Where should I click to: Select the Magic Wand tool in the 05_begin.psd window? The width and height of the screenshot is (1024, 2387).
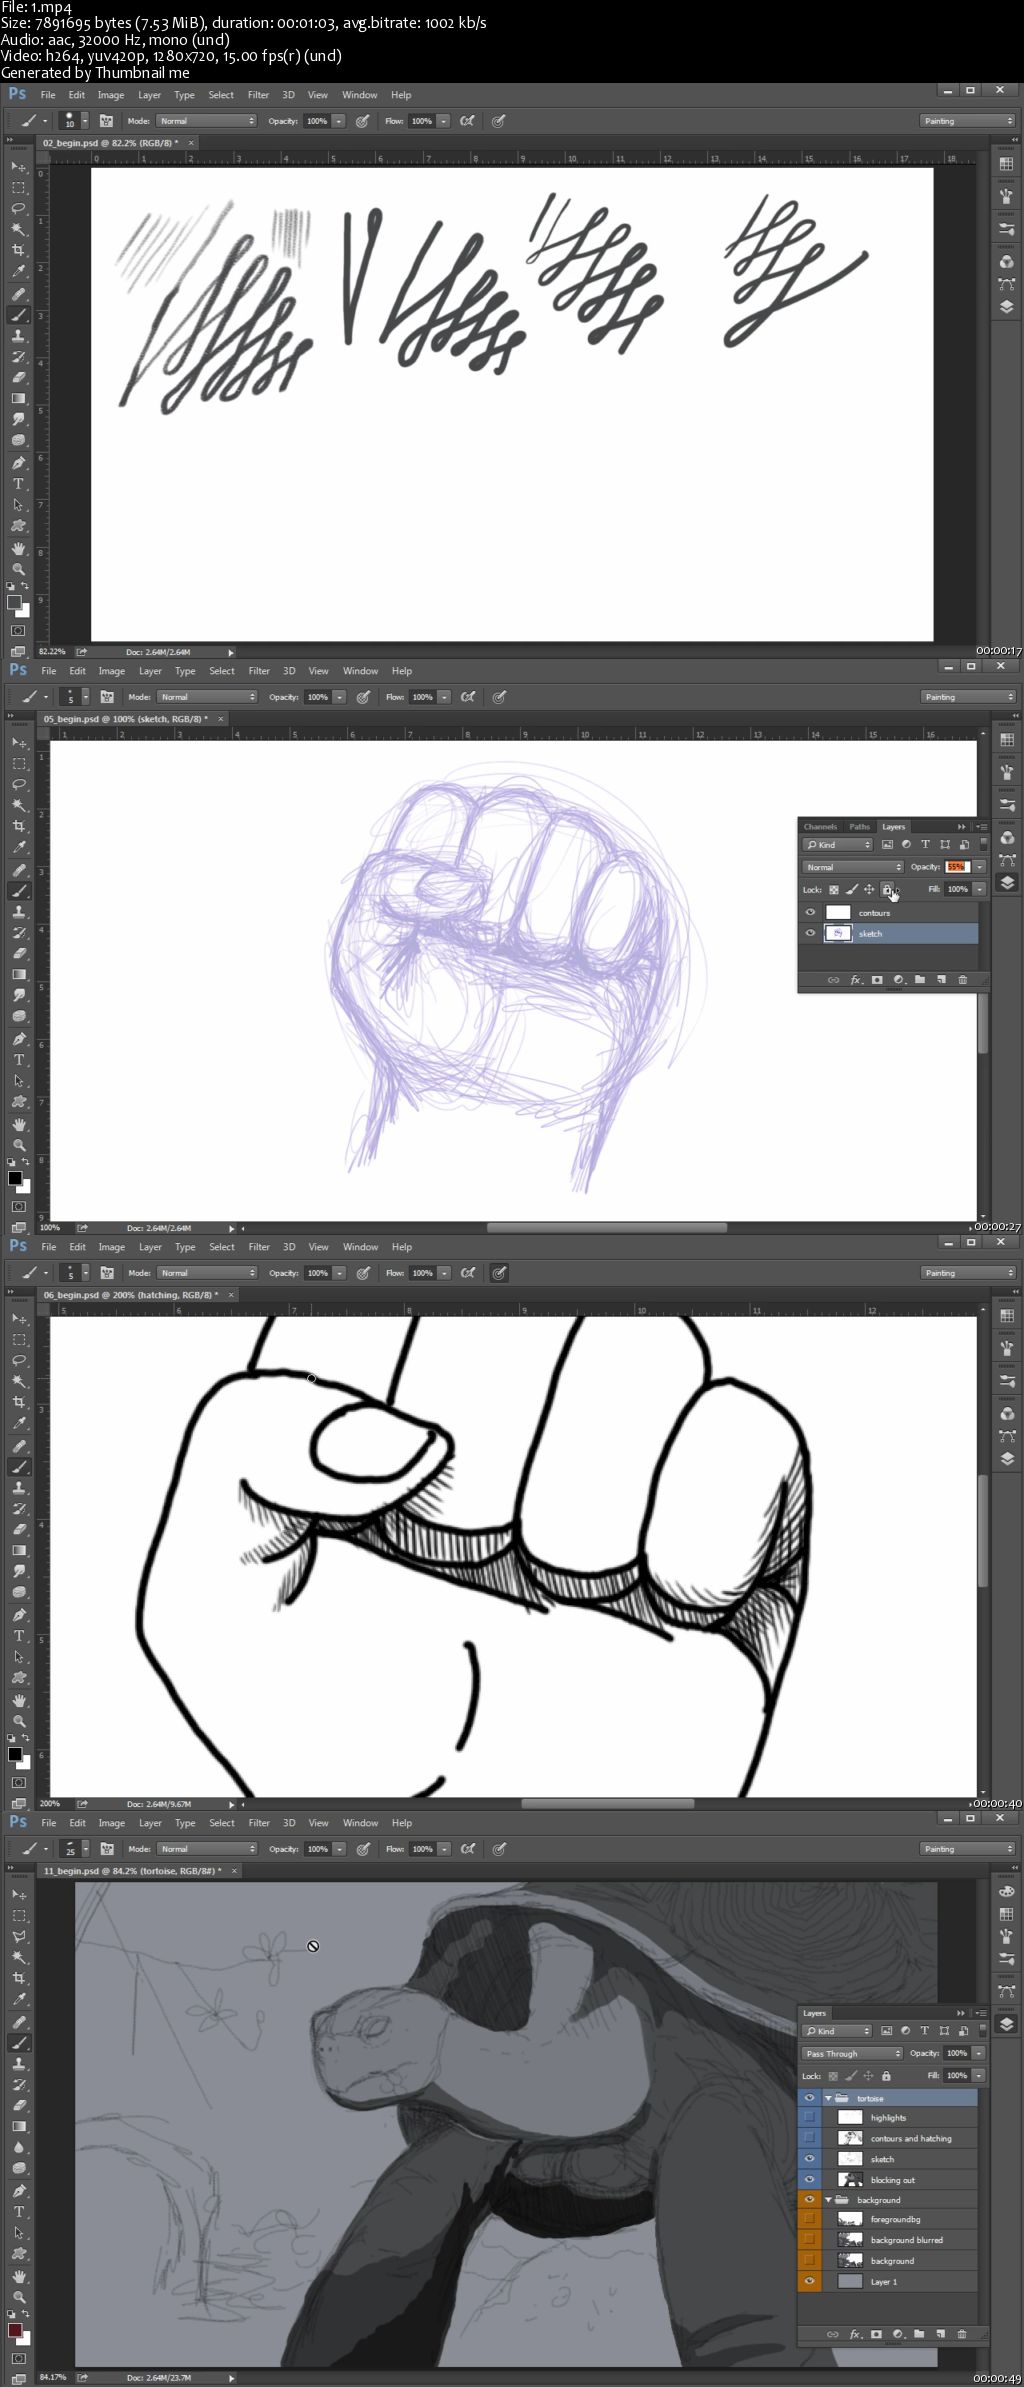click(x=18, y=805)
